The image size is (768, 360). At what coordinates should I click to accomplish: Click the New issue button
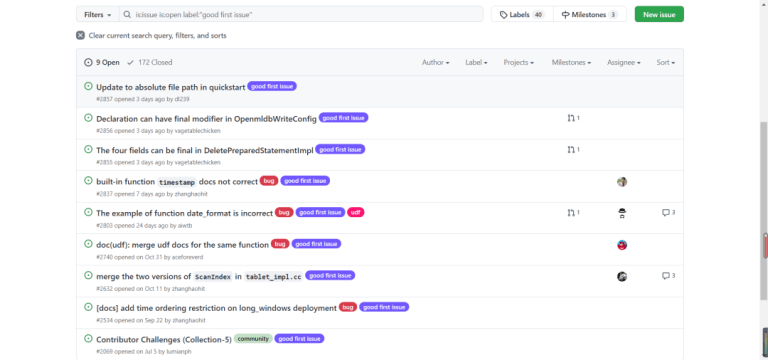tap(659, 14)
